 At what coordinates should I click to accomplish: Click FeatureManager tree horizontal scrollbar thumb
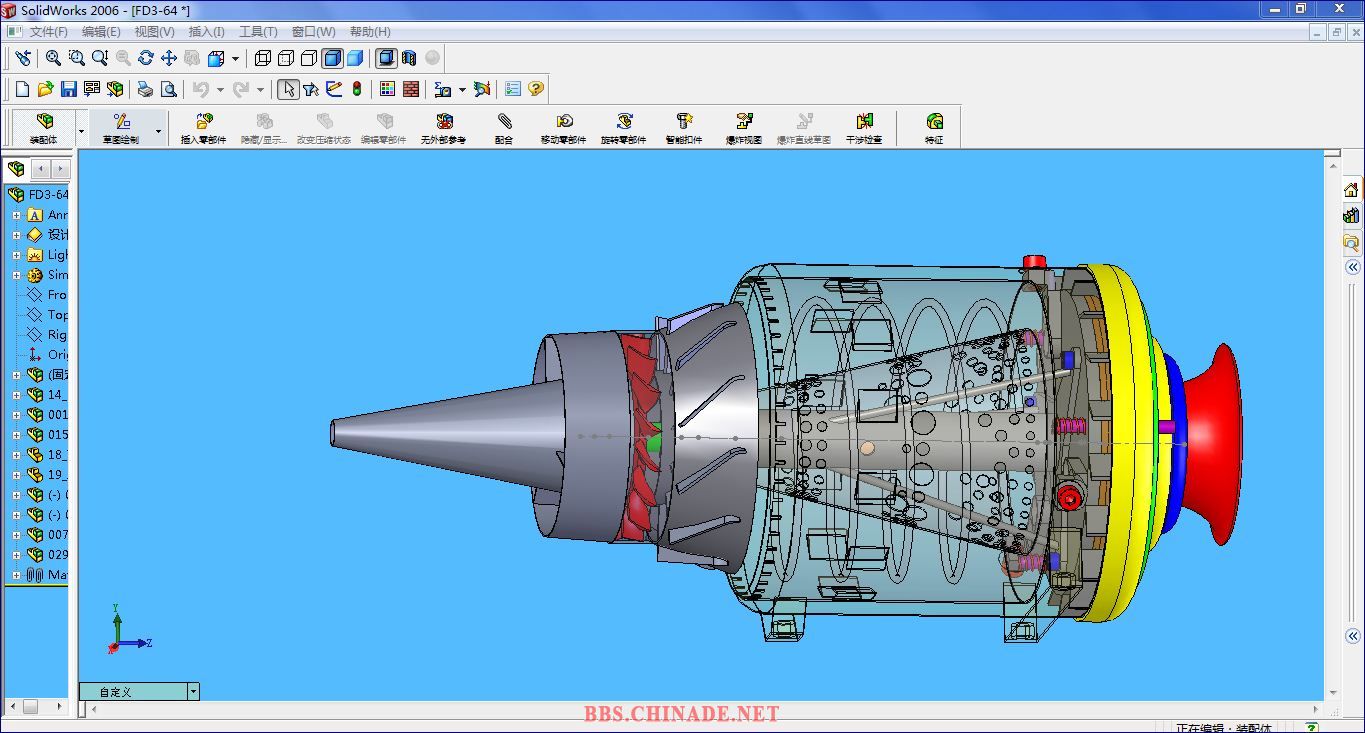pos(31,706)
